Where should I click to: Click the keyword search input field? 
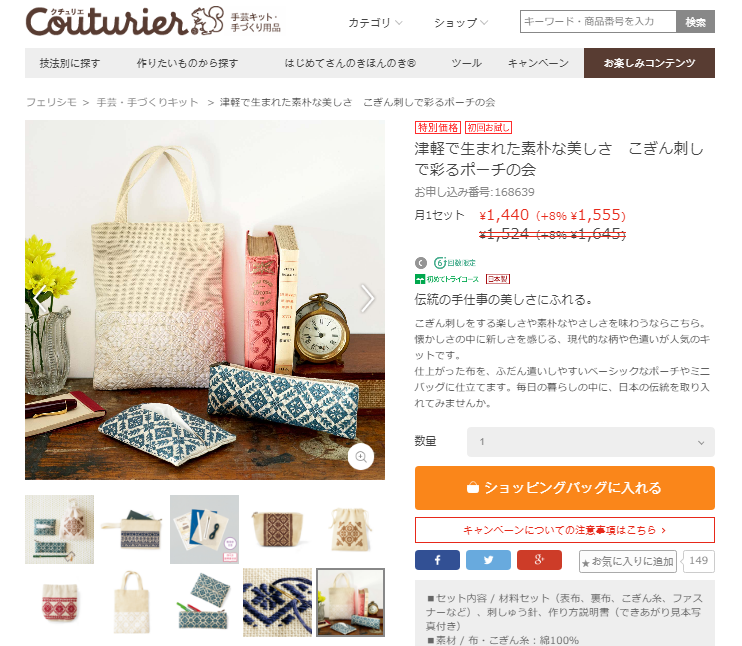[x=598, y=22]
